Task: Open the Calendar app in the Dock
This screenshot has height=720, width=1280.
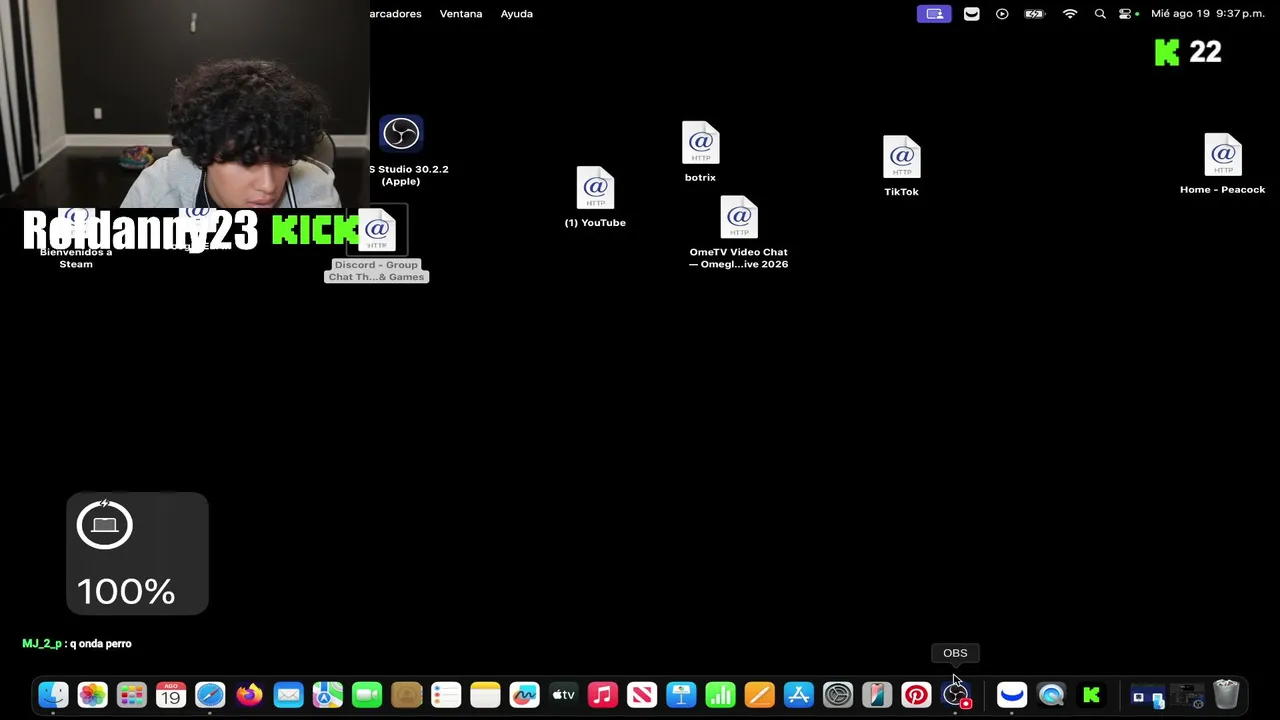Action: [170, 694]
